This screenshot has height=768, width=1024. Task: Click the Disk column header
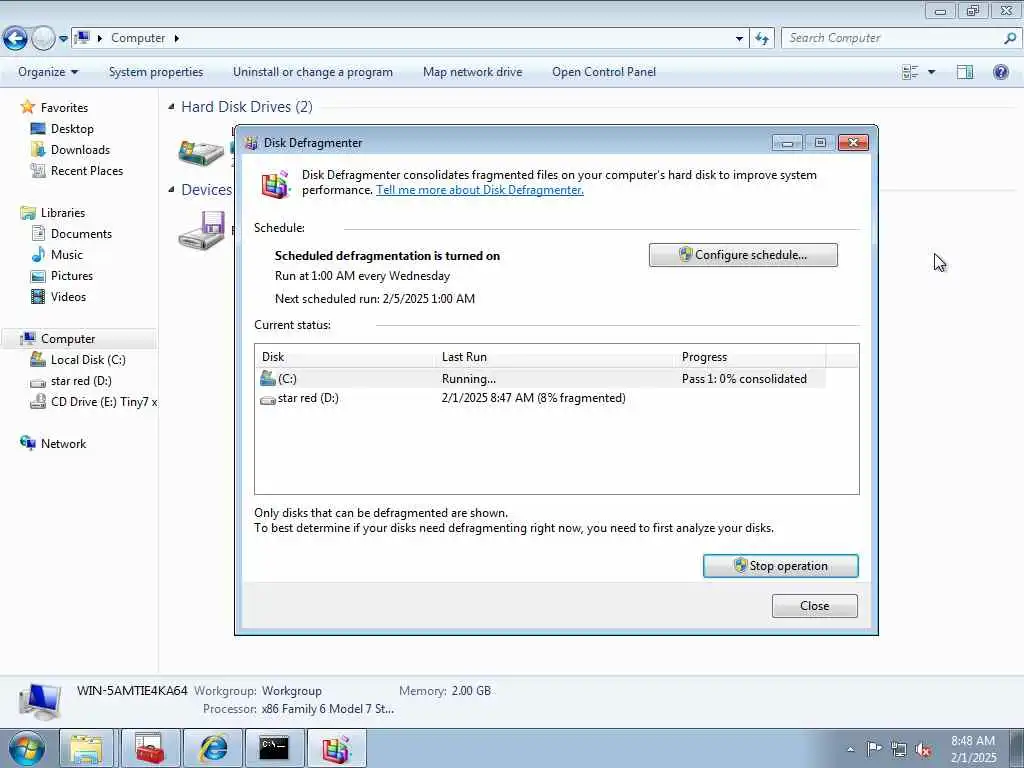point(346,357)
